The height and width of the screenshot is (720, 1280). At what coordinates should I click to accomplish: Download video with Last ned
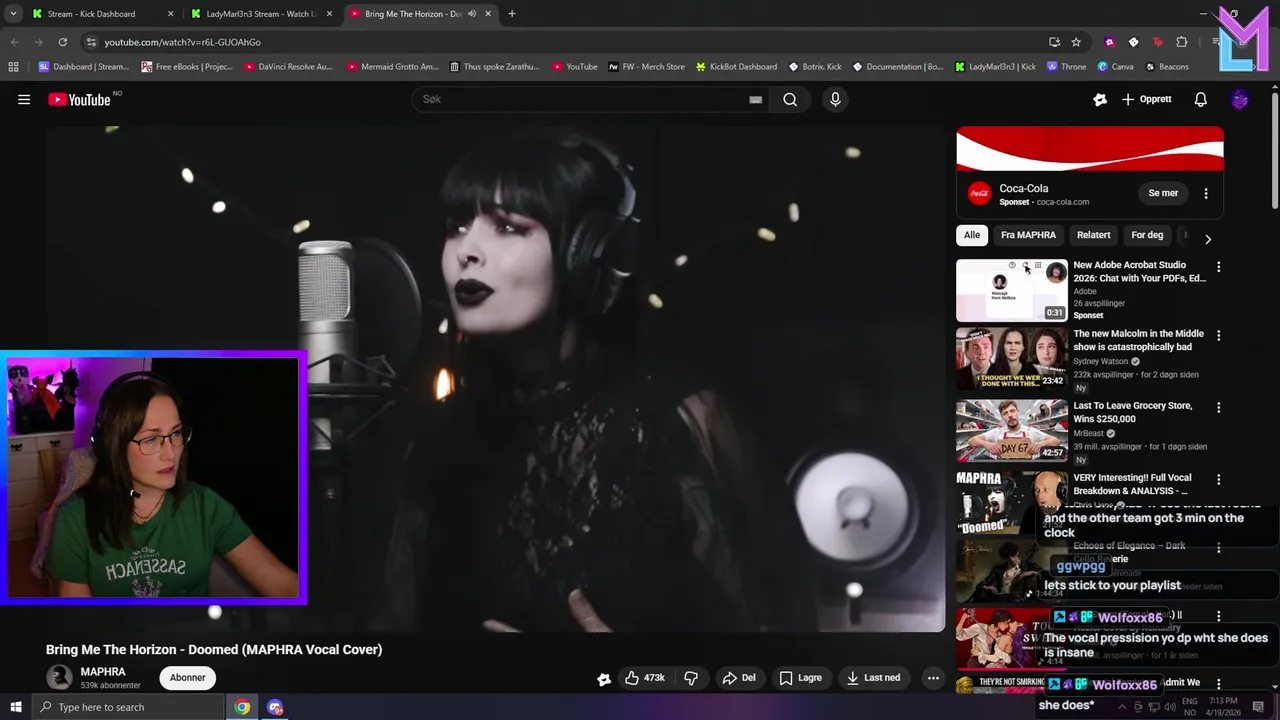coord(873,677)
